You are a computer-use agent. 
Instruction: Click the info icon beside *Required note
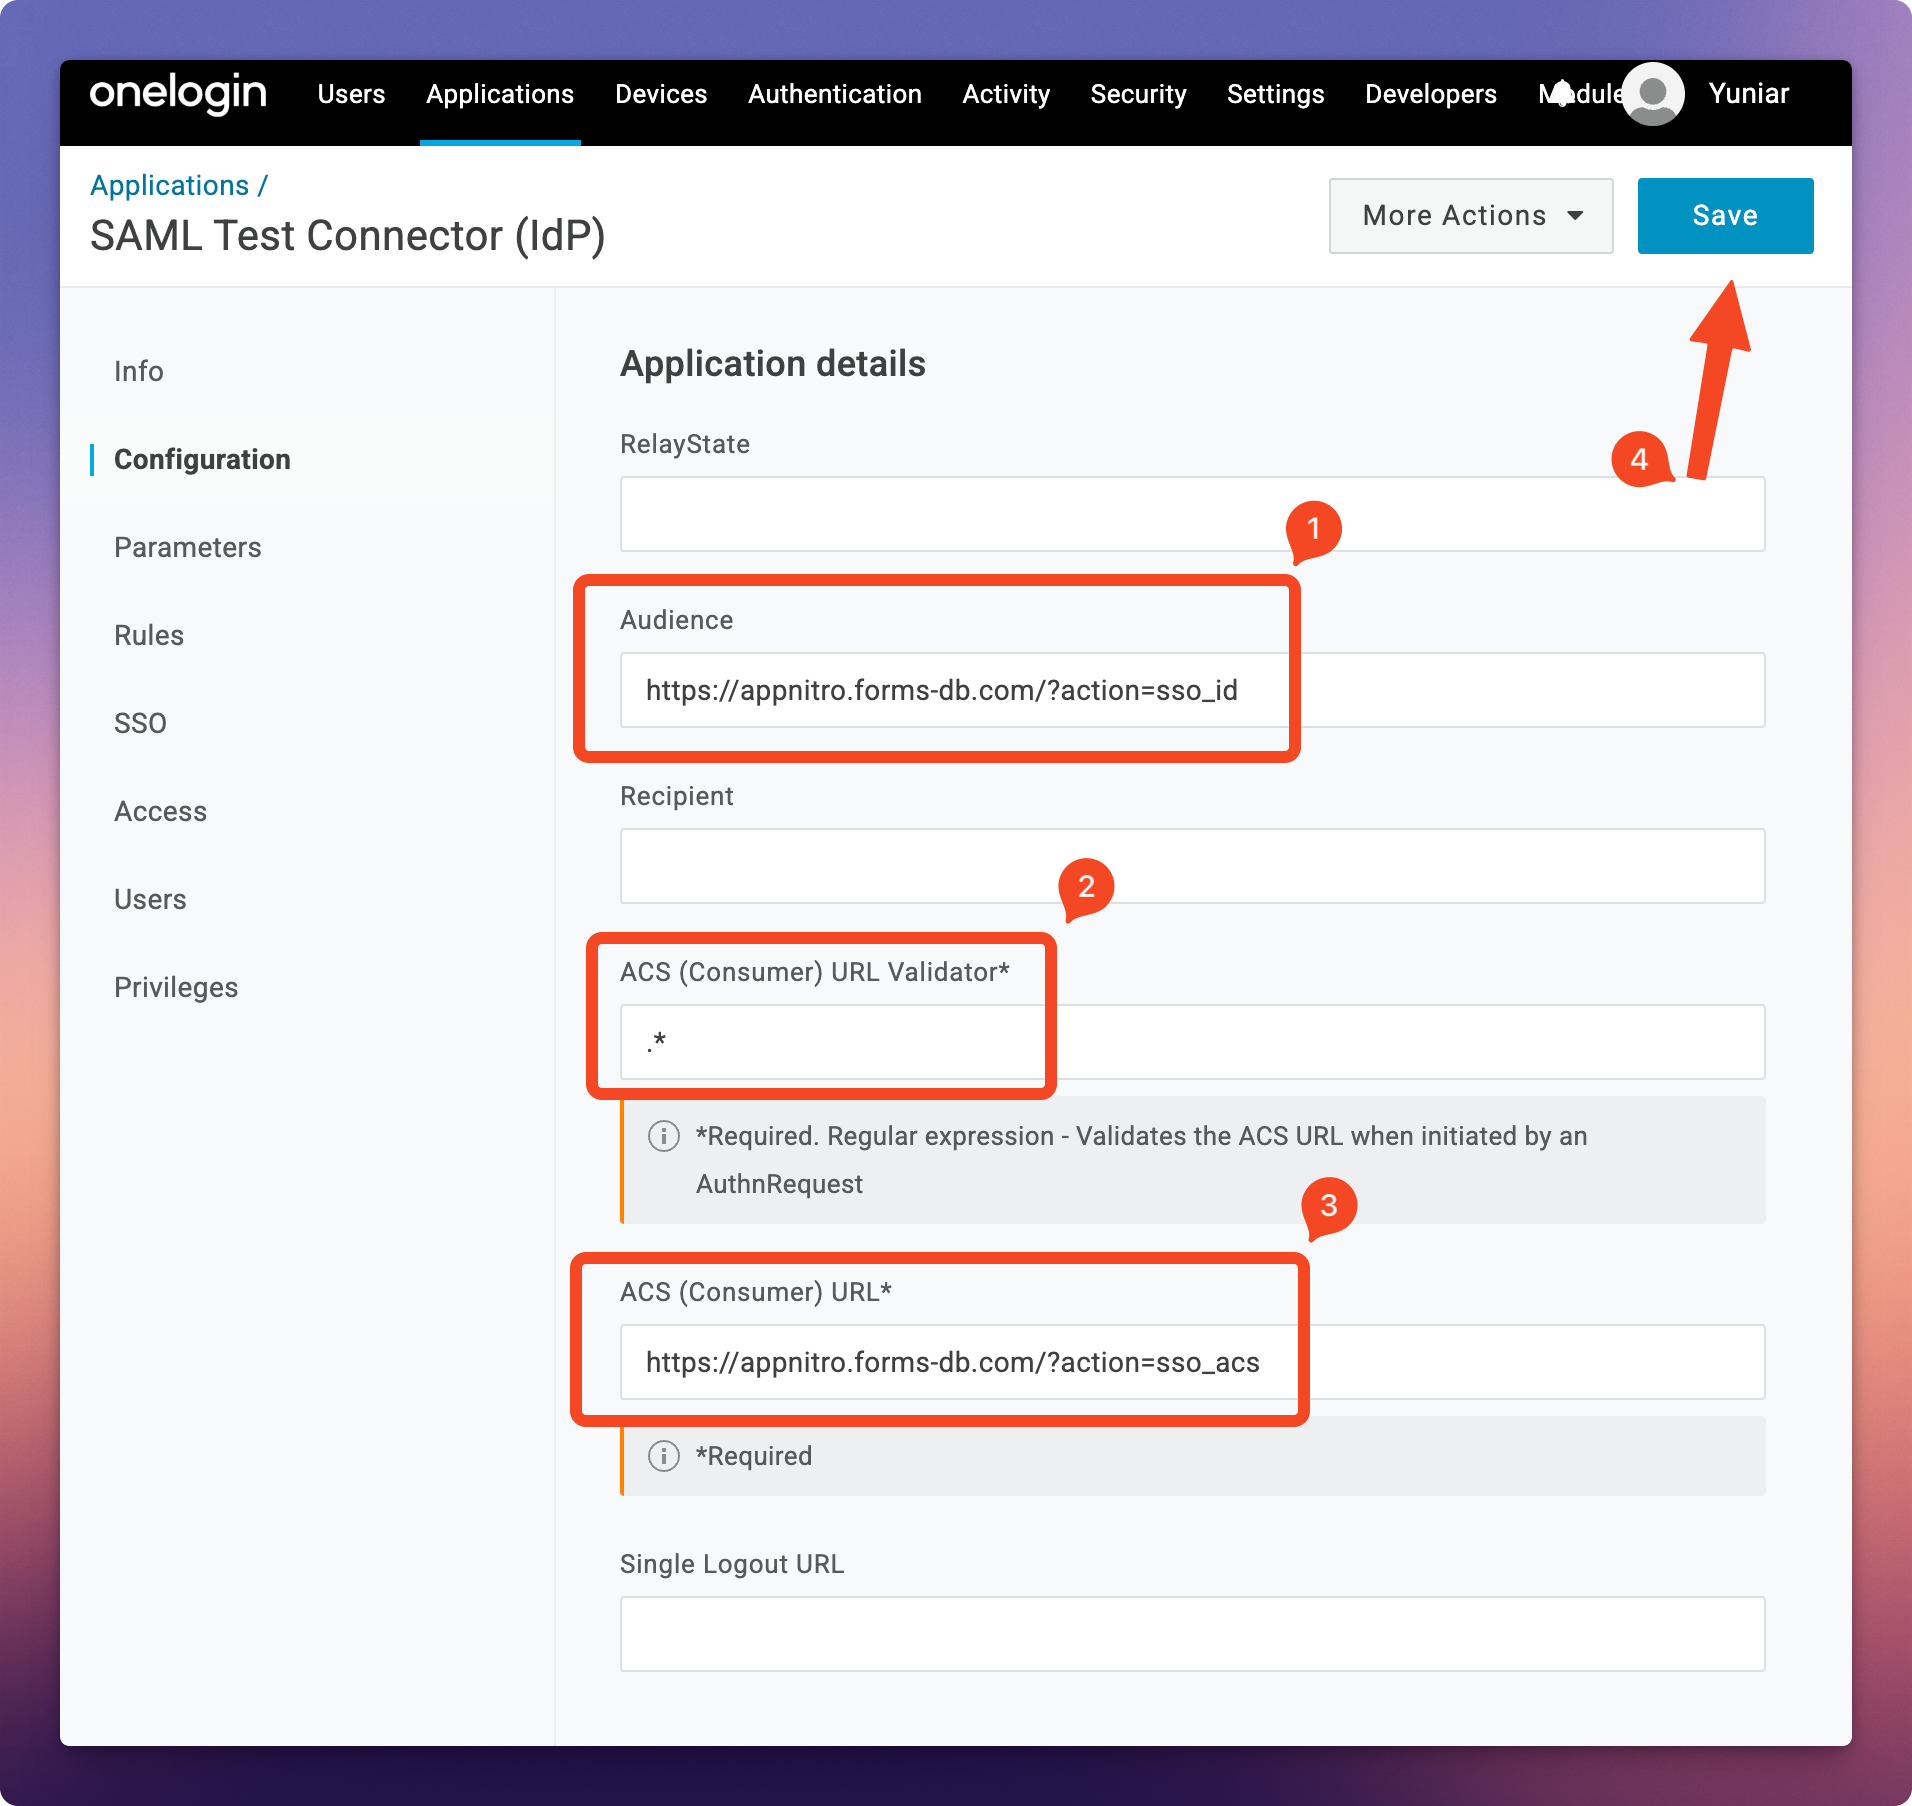(663, 1456)
